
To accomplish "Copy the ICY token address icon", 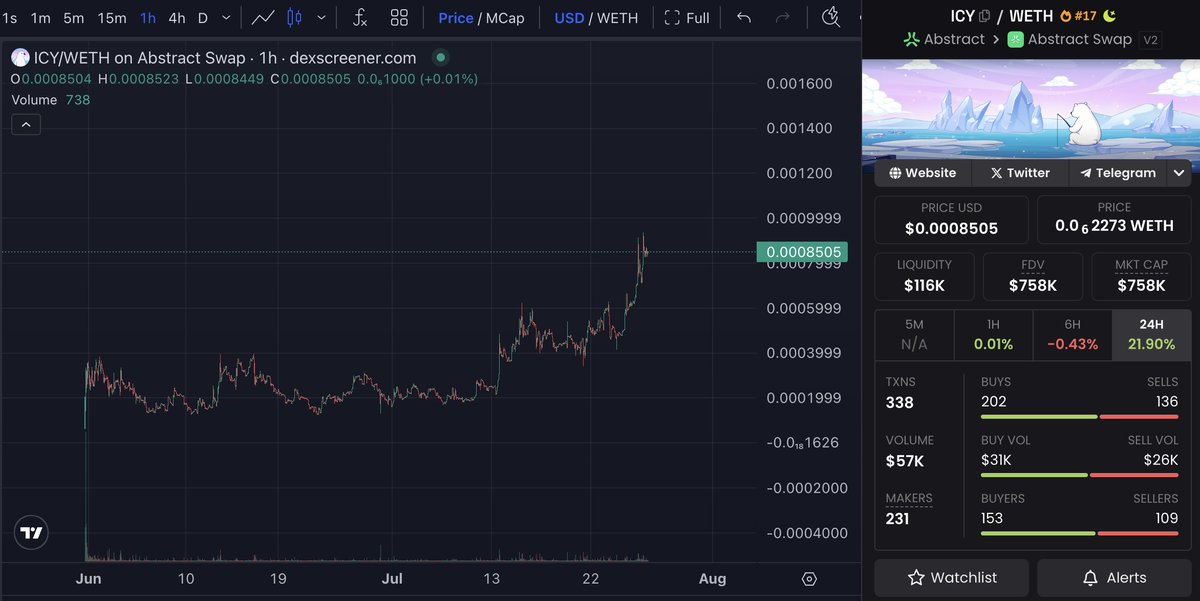I will [984, 16].
